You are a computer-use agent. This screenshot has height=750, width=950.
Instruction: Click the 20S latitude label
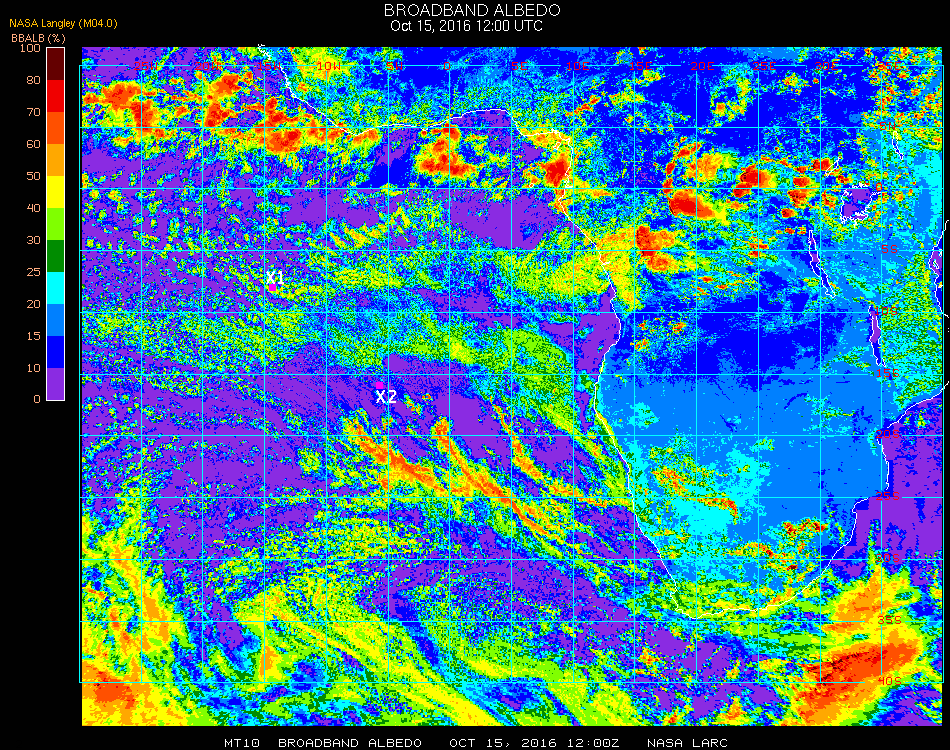click(888, 435)
